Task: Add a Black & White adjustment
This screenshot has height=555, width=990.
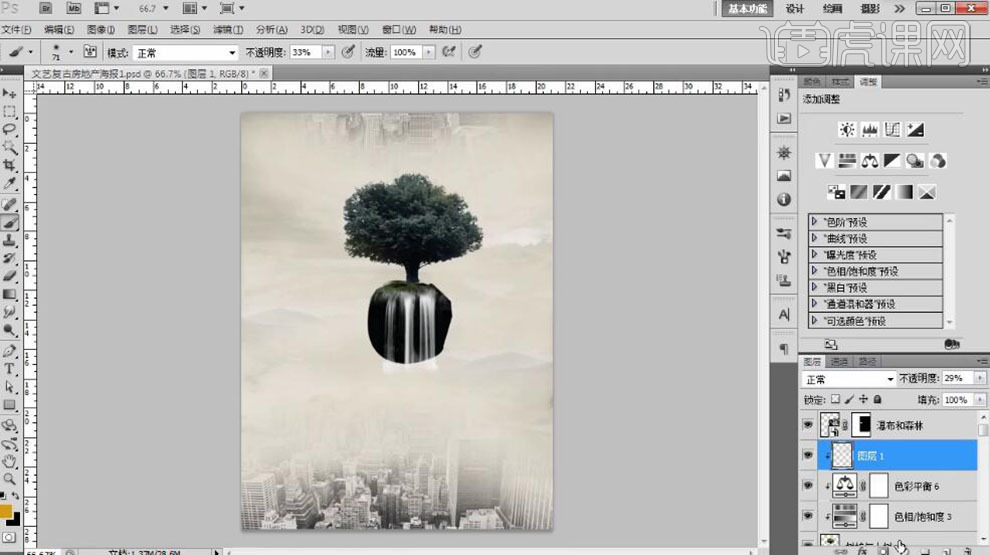Action: tap(892, 161)
